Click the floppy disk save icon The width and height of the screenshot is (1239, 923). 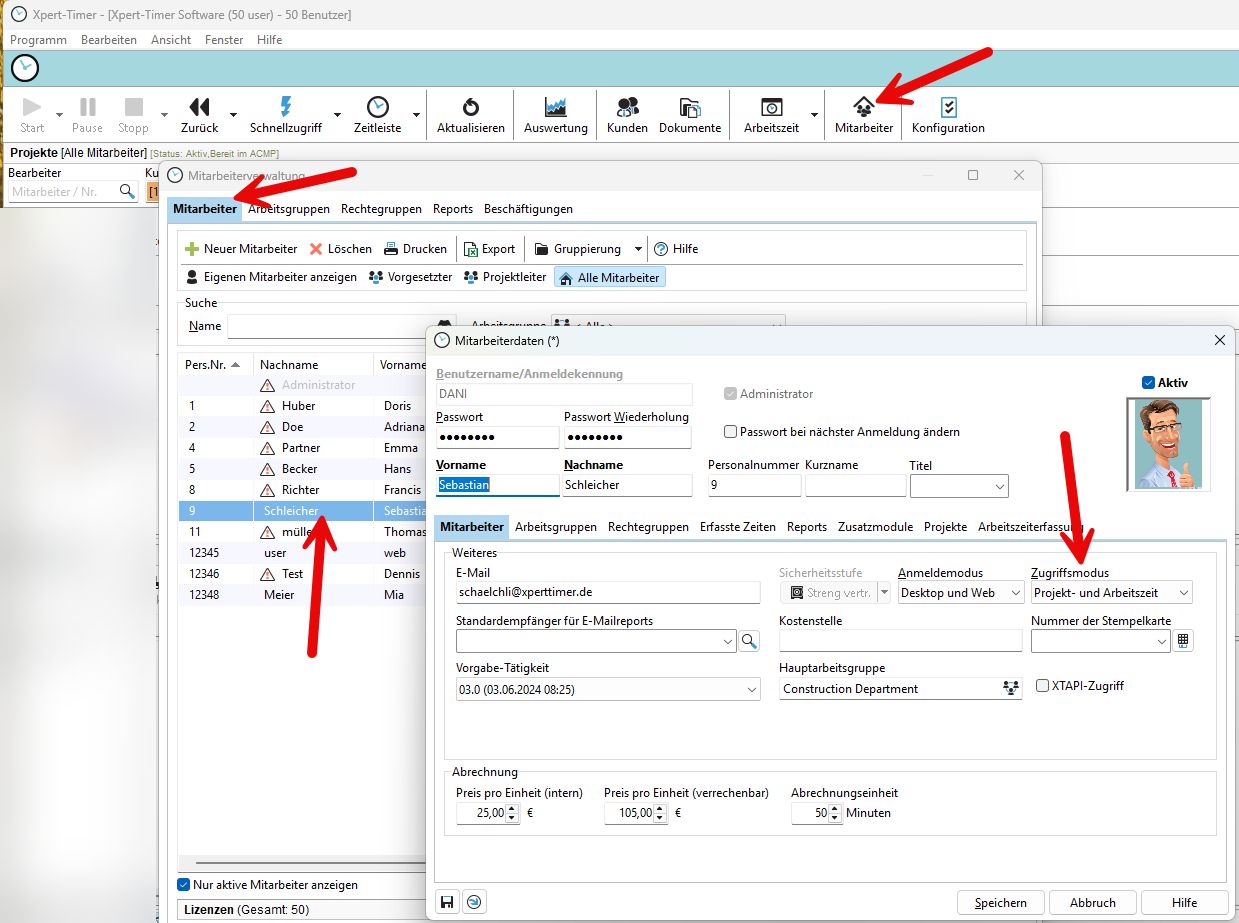pyautogui.click(x=447, y=902)
